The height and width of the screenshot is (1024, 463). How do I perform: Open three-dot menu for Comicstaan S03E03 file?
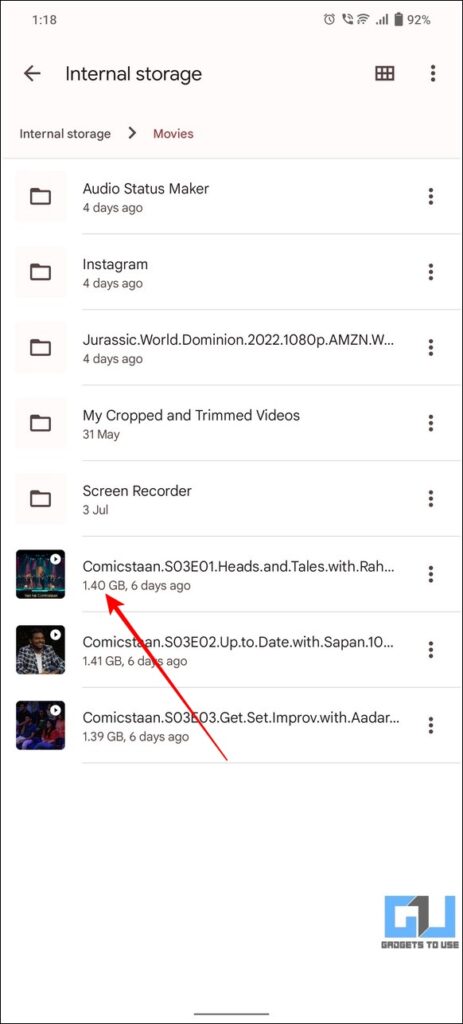click(x=430, y=726)
